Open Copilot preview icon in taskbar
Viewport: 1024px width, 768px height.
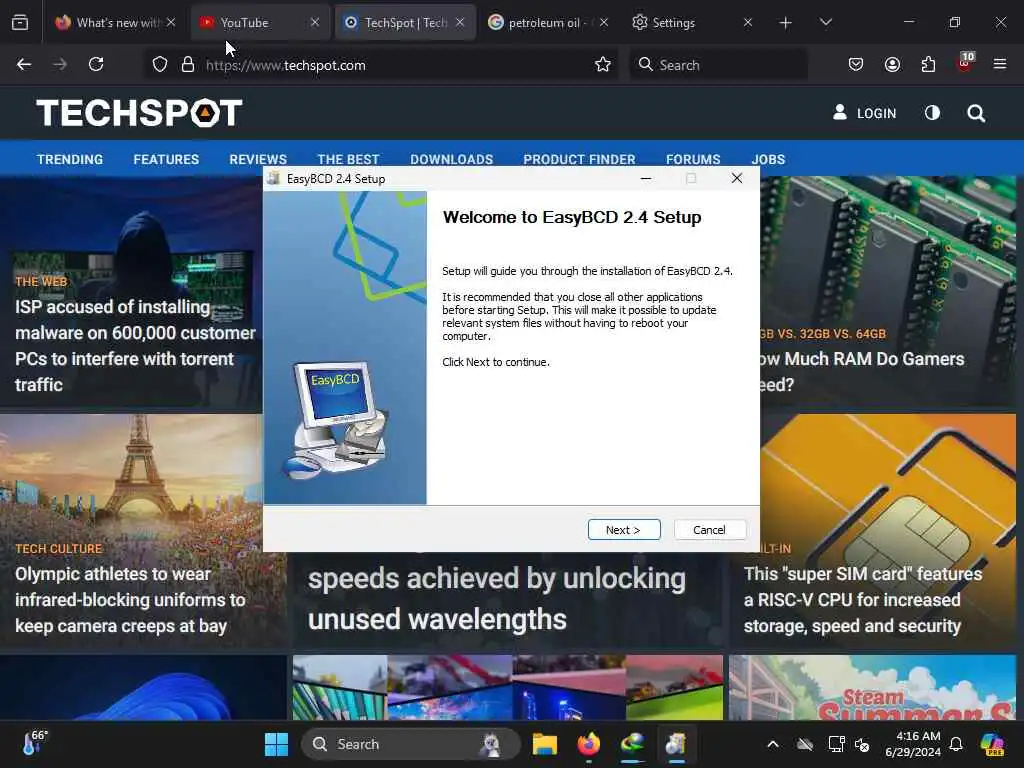(992, 744)
